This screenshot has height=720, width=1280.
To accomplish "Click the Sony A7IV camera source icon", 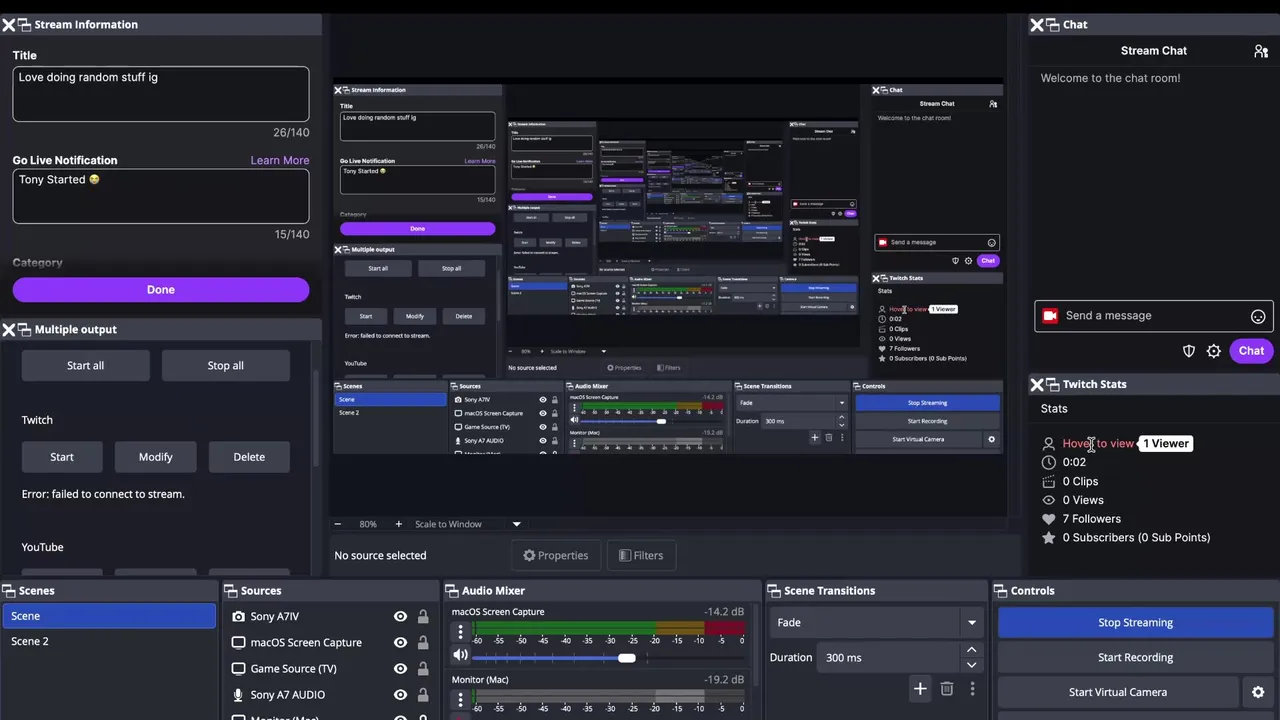I will [238, 617].
